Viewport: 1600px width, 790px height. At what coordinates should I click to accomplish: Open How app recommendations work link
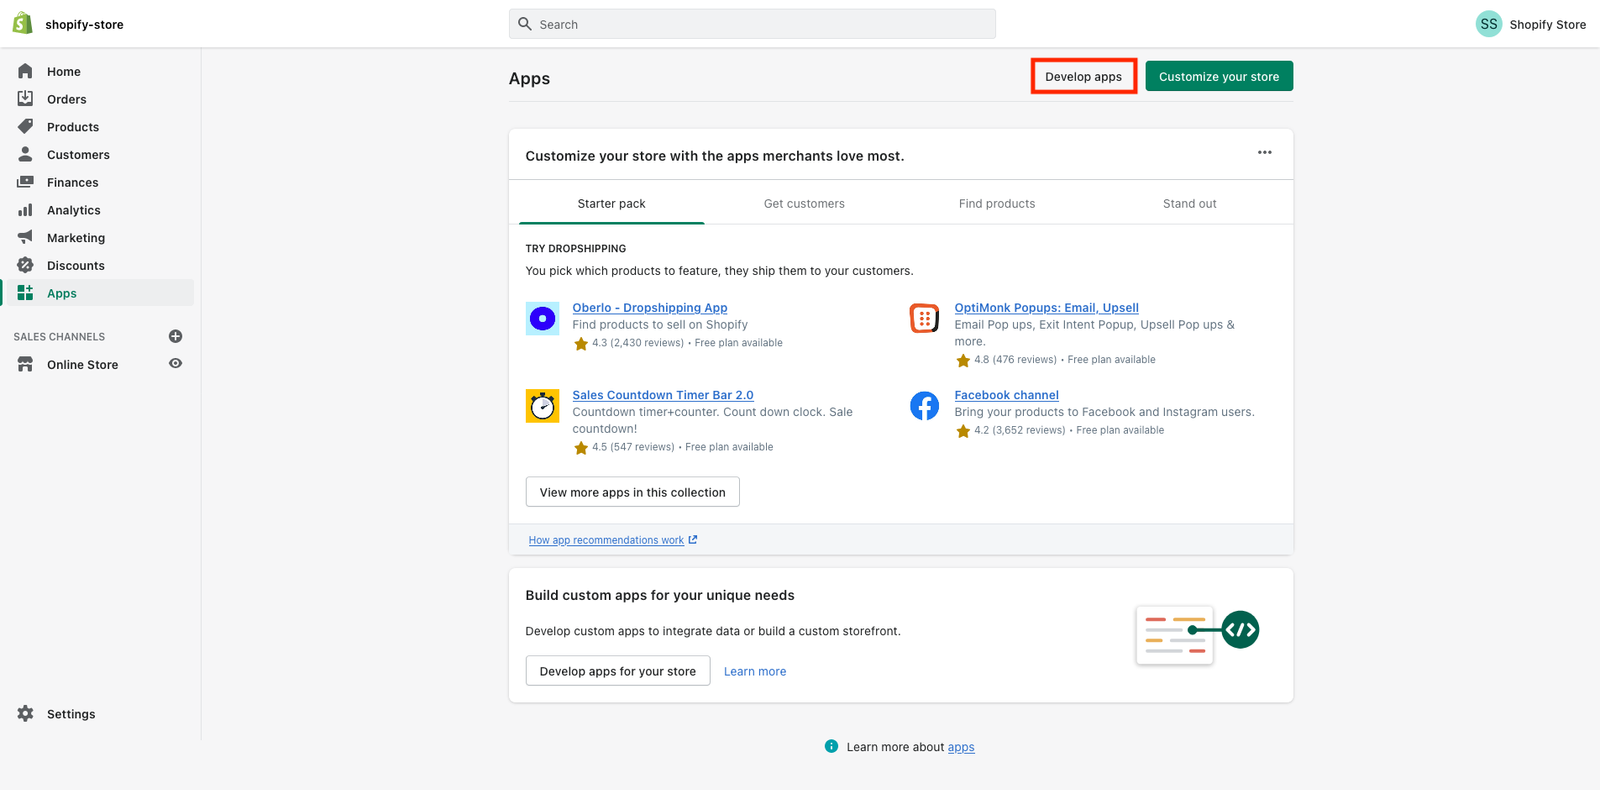[x=606, y=540]
